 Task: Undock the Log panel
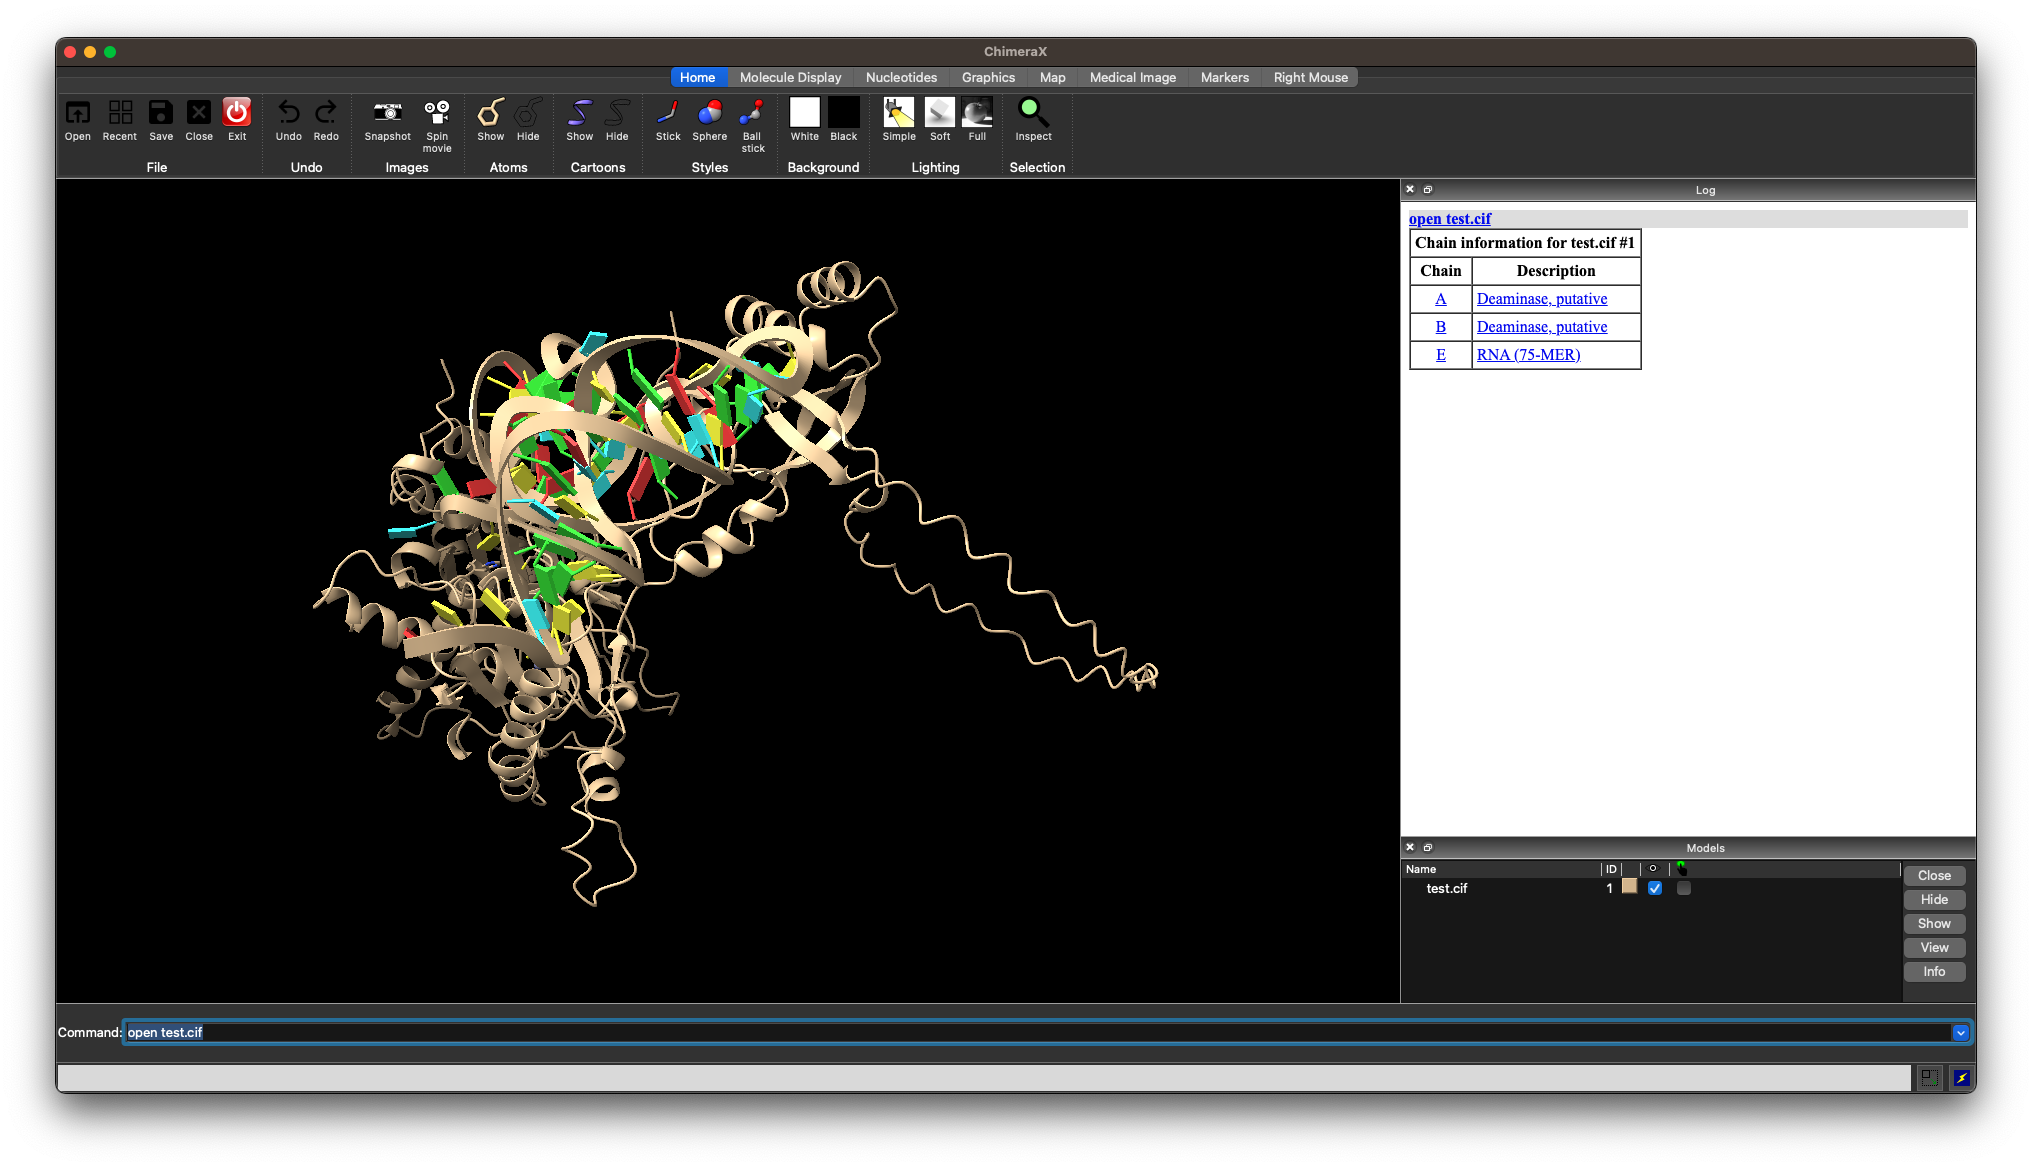pos(1428,189)
